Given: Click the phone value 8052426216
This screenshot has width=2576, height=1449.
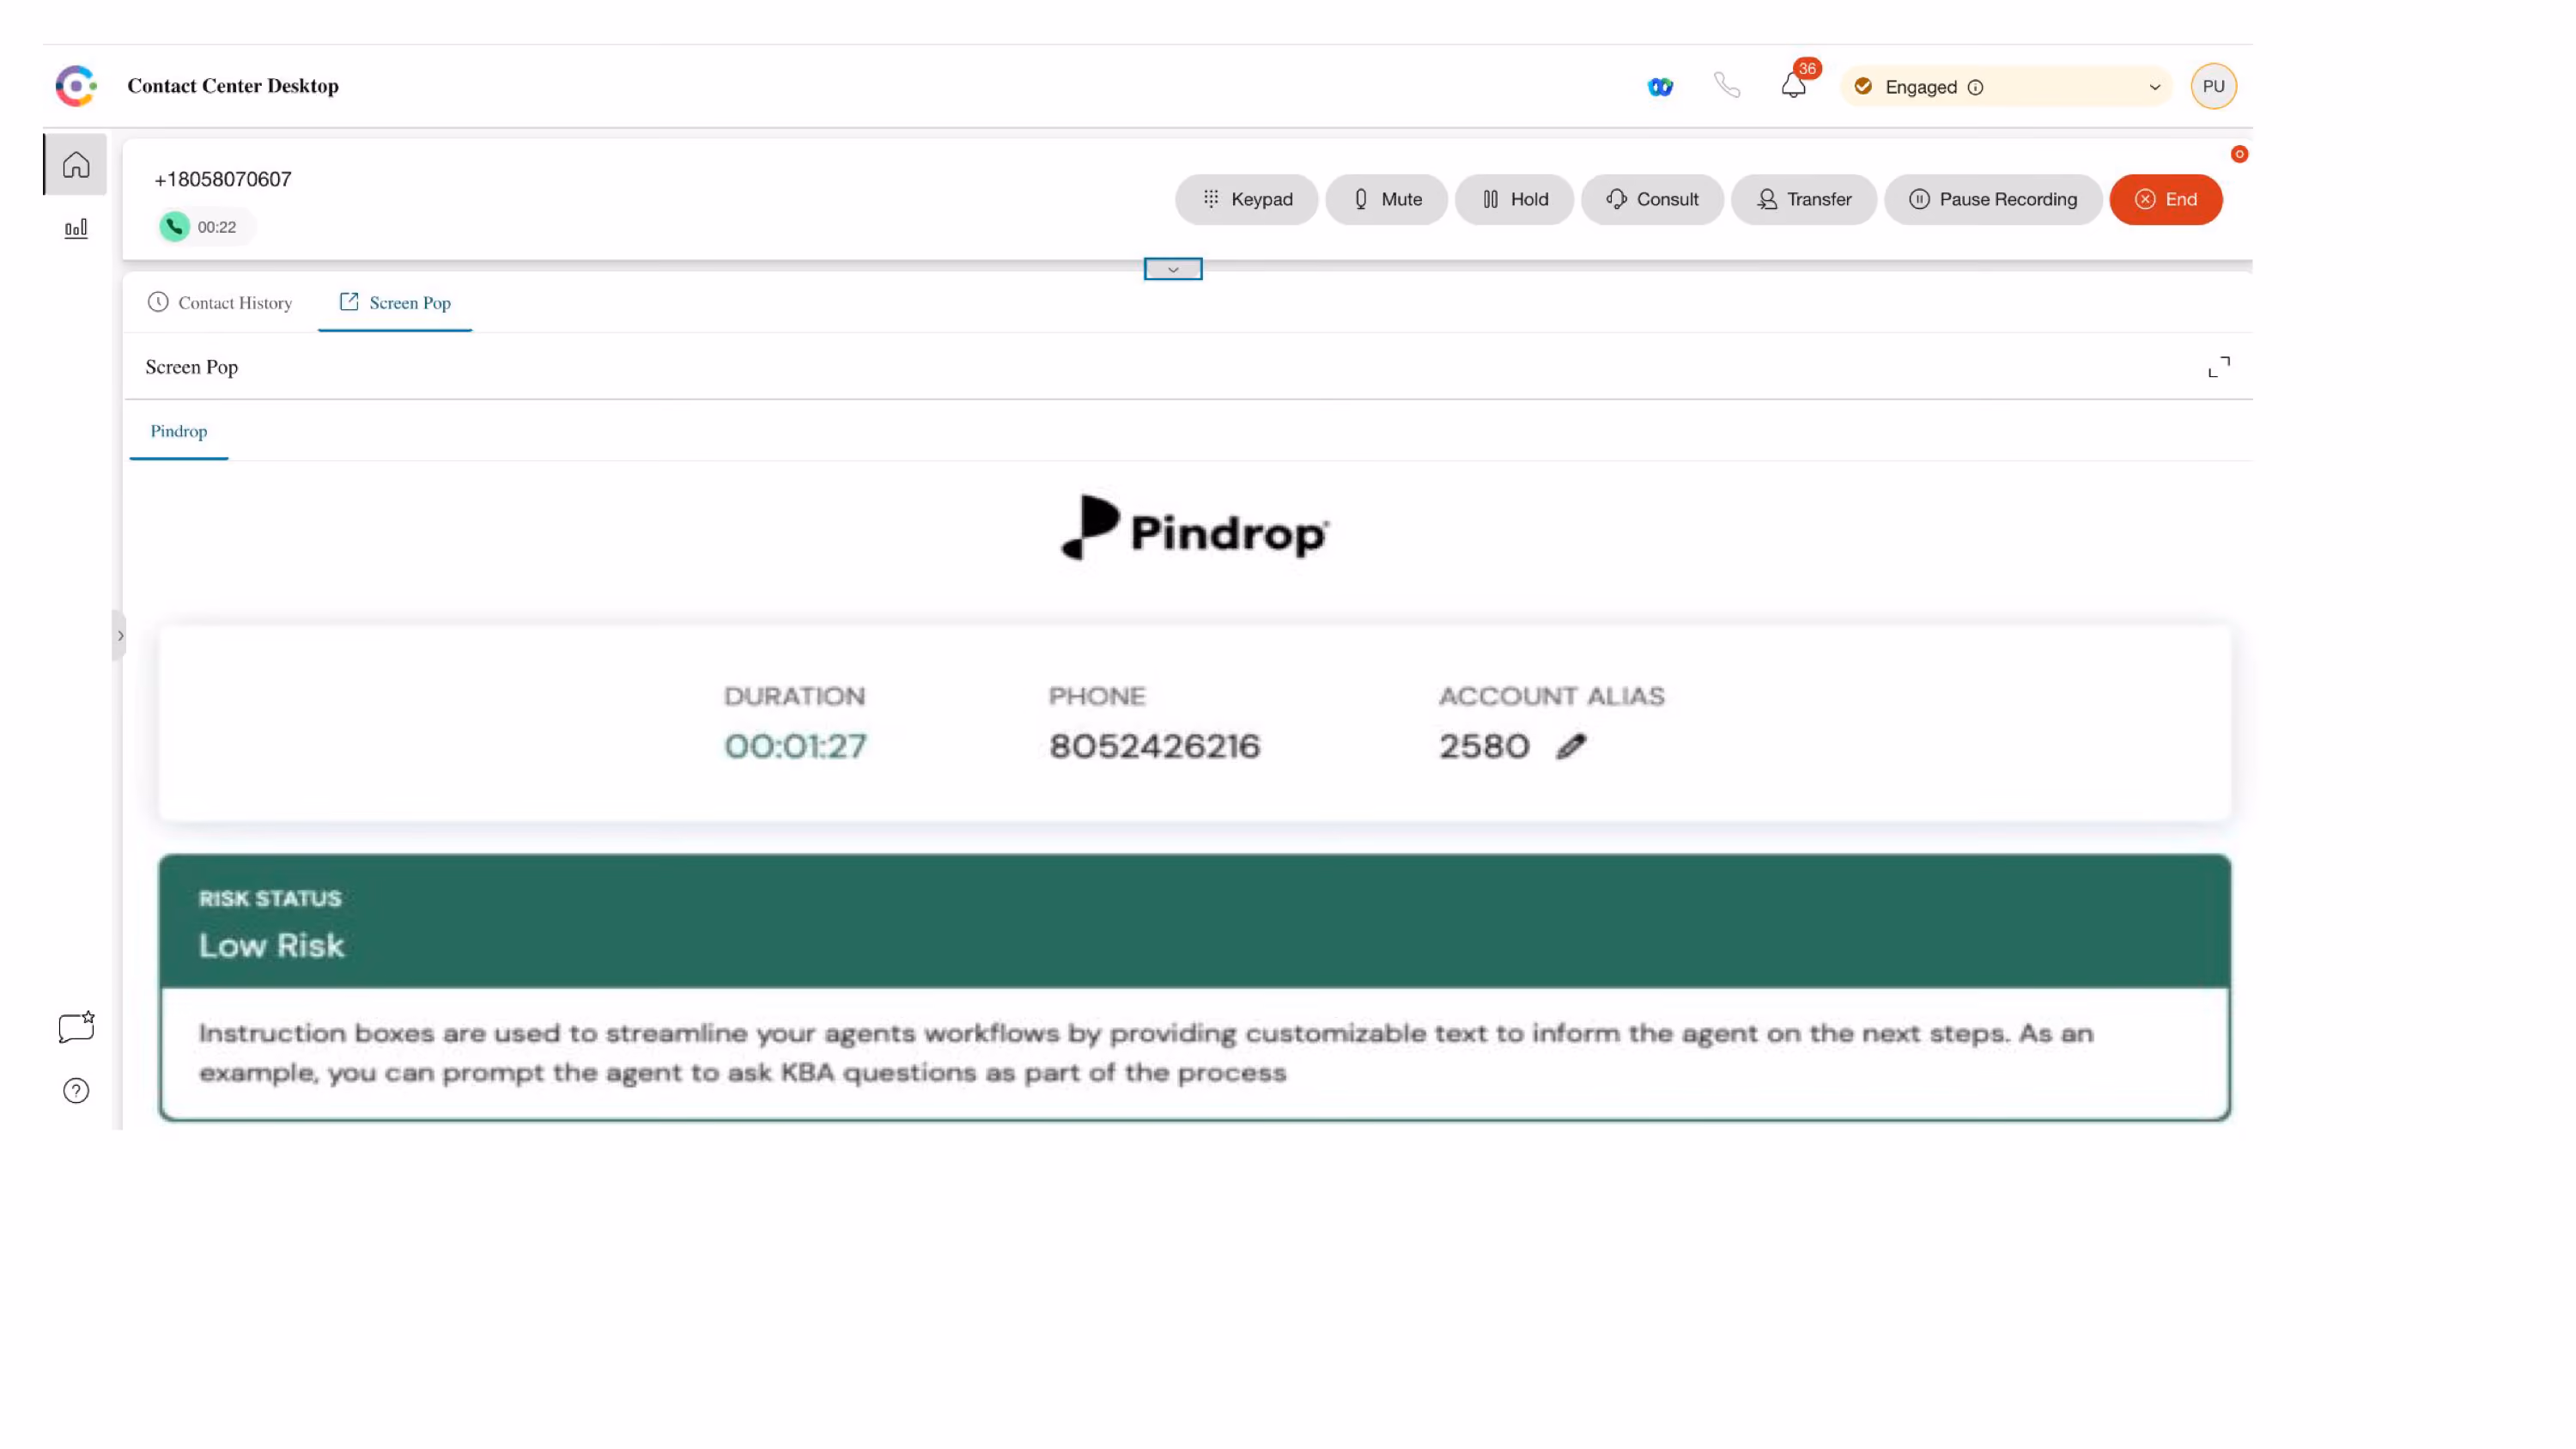Looking at the screenshot, I should [1155, 747].
